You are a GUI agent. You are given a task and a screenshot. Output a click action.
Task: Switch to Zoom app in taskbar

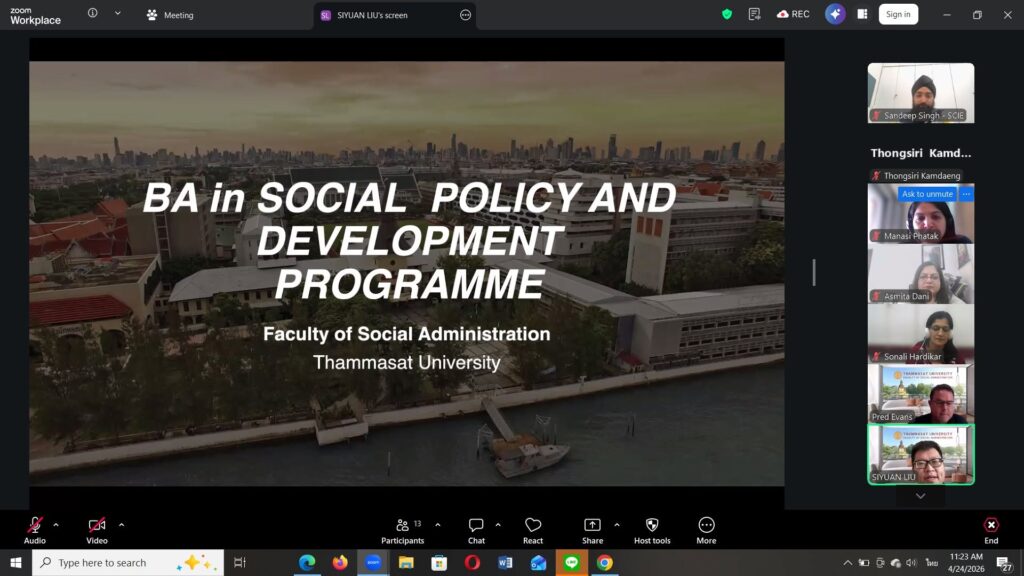pos(373,562)
